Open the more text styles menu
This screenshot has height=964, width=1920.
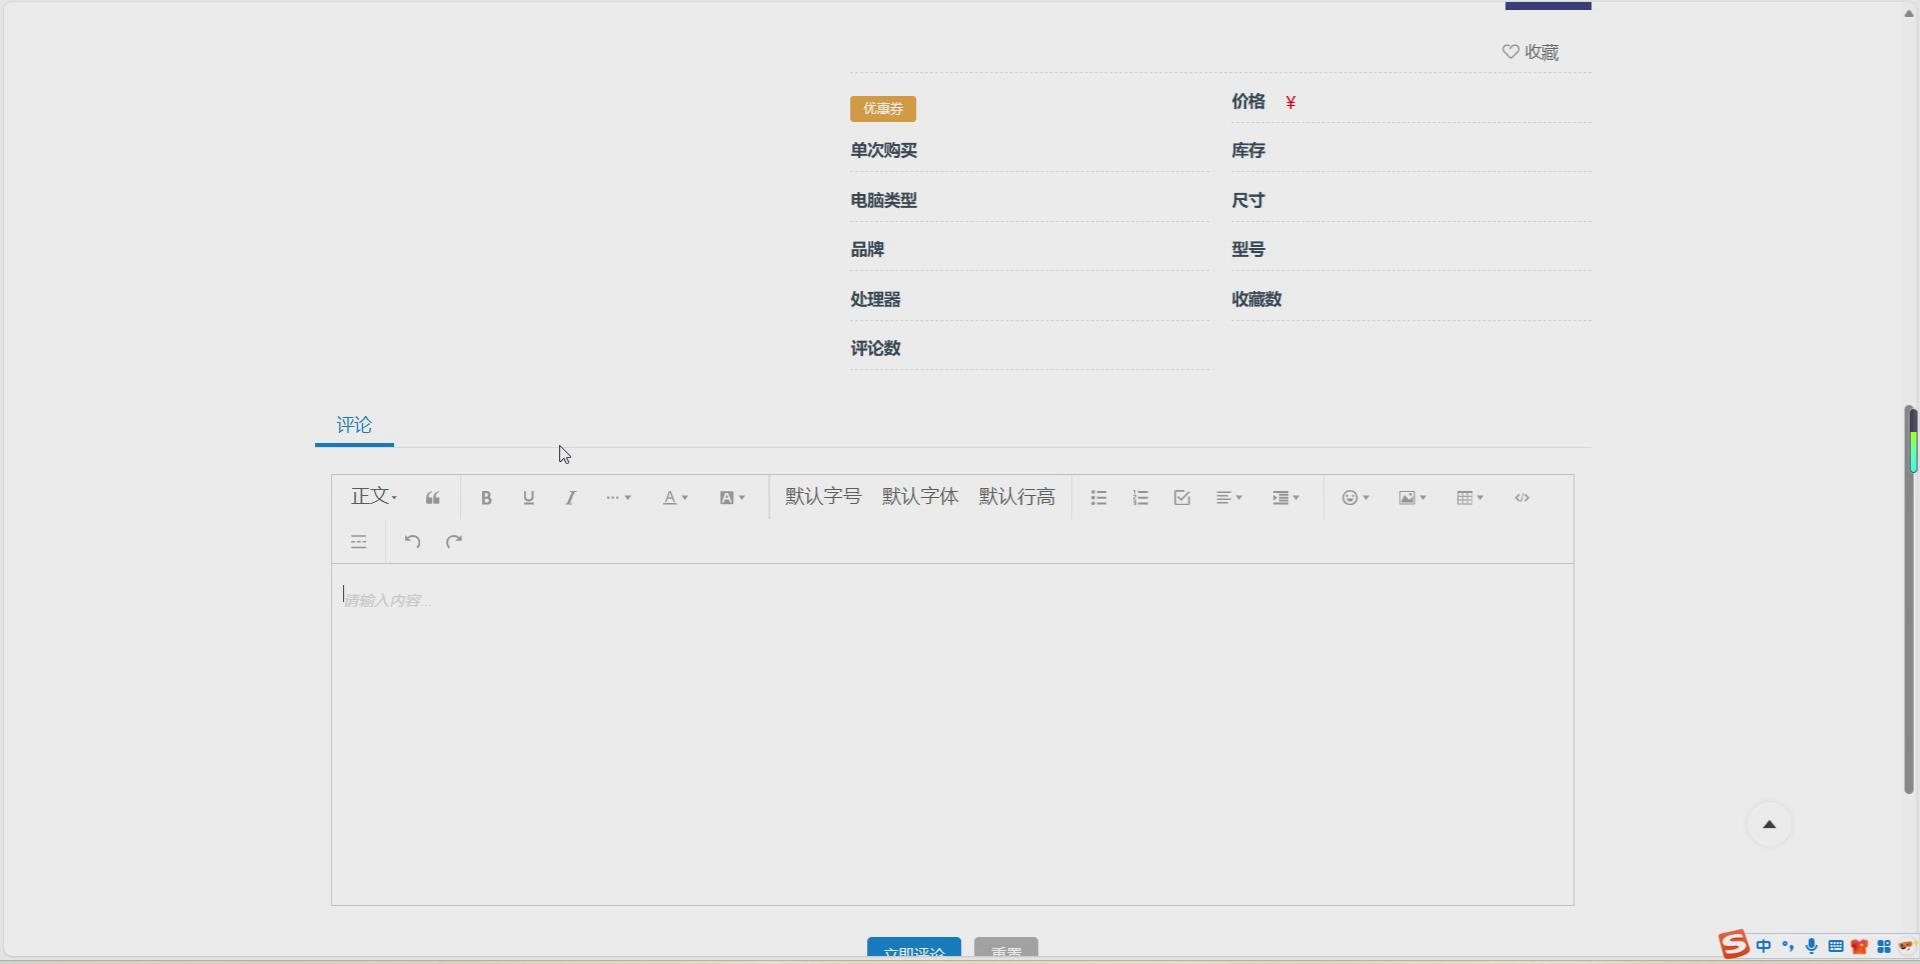click(x=618, y=498)
